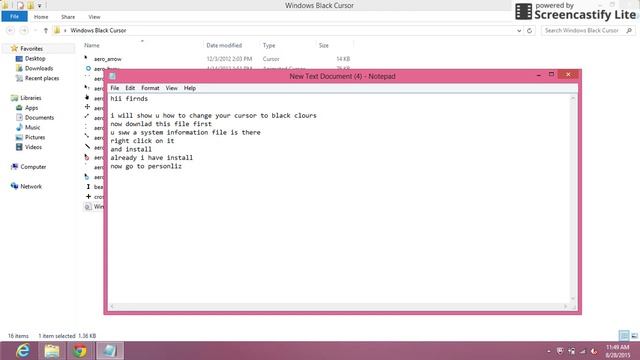Viewport: 640px width, 360px height.
Task: Switch Explorer to details view icon
Action: 624,336
